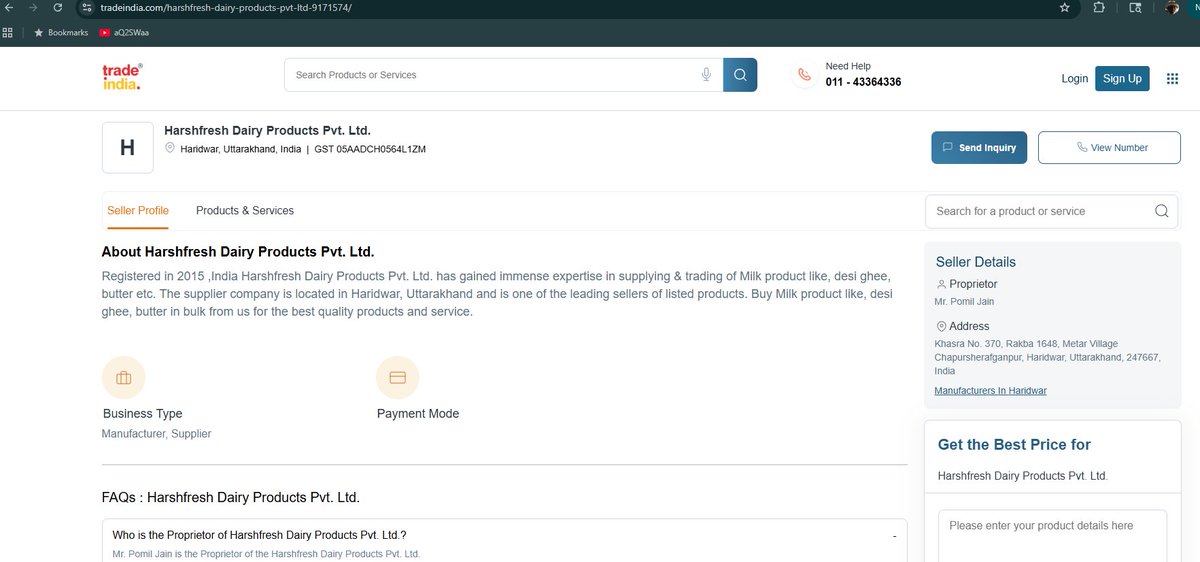The width and height of the screenshot is (1200, 562).
Task: Open the nine-dot menu grid icon
Action: click(1172, 78)
